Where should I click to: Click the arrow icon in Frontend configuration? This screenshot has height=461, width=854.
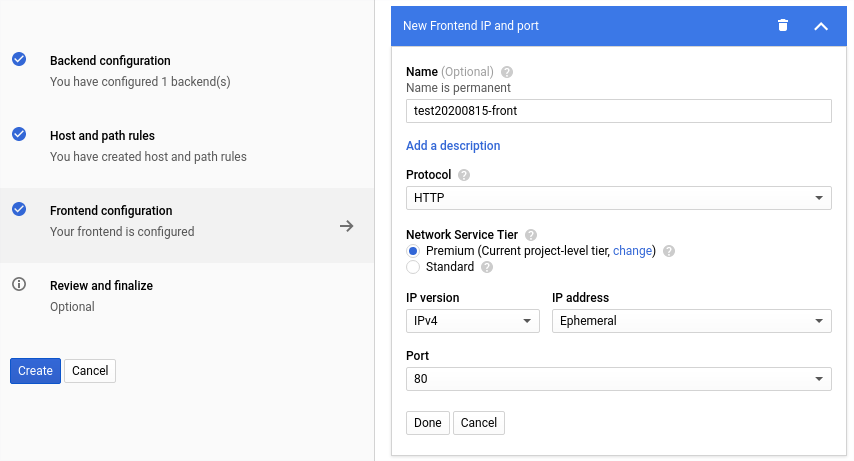[x=346, y=226]
